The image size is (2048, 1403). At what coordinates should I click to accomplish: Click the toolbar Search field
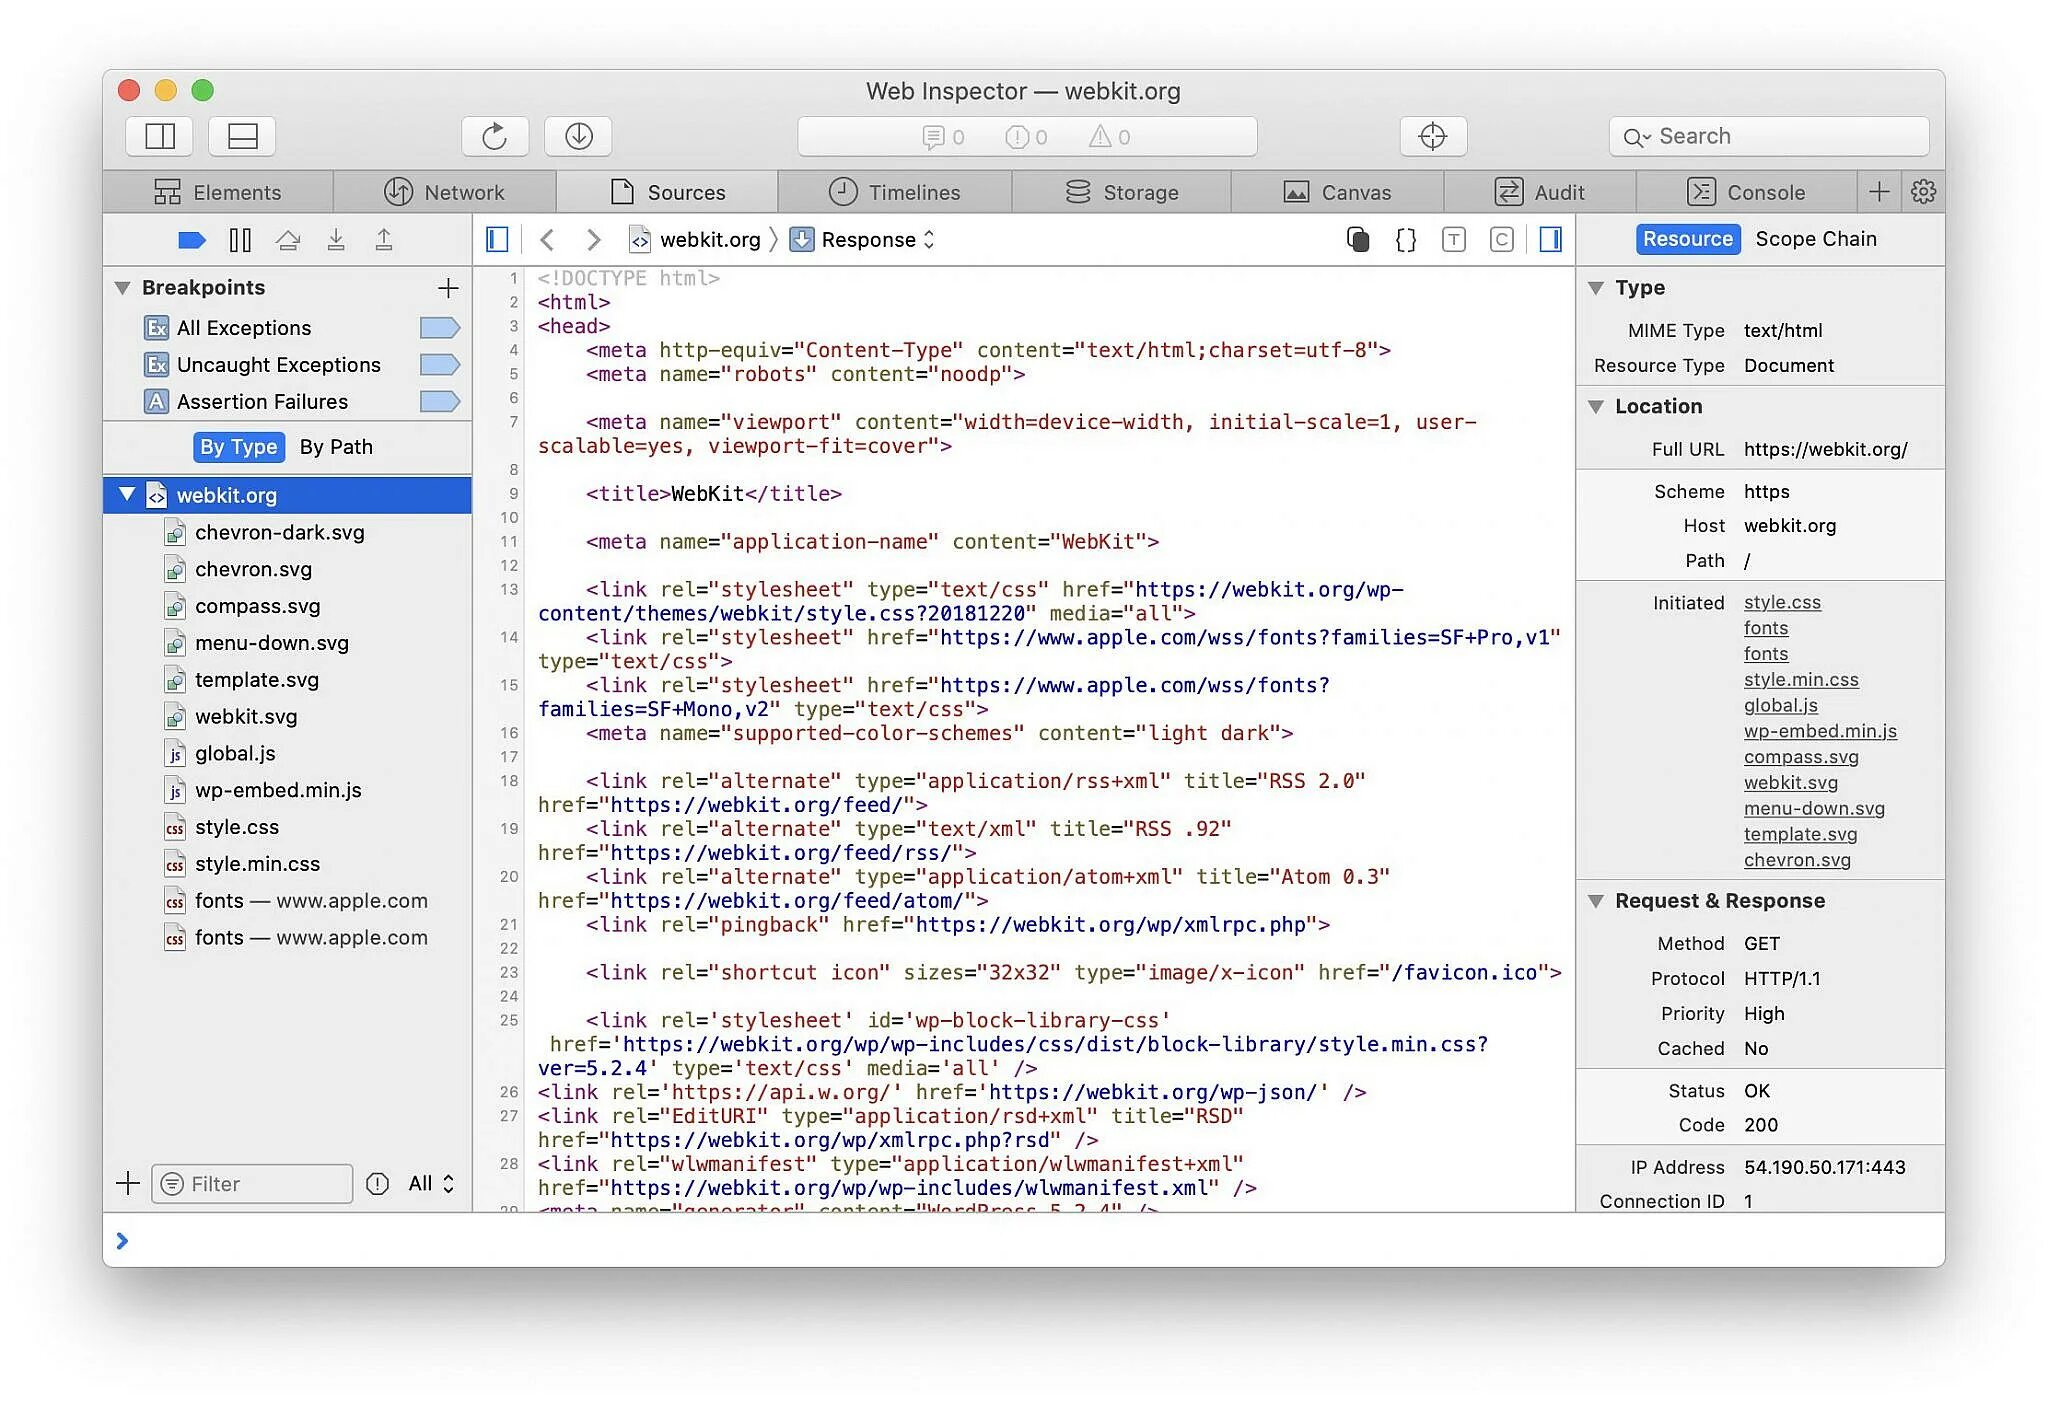tap(1768, 137)
